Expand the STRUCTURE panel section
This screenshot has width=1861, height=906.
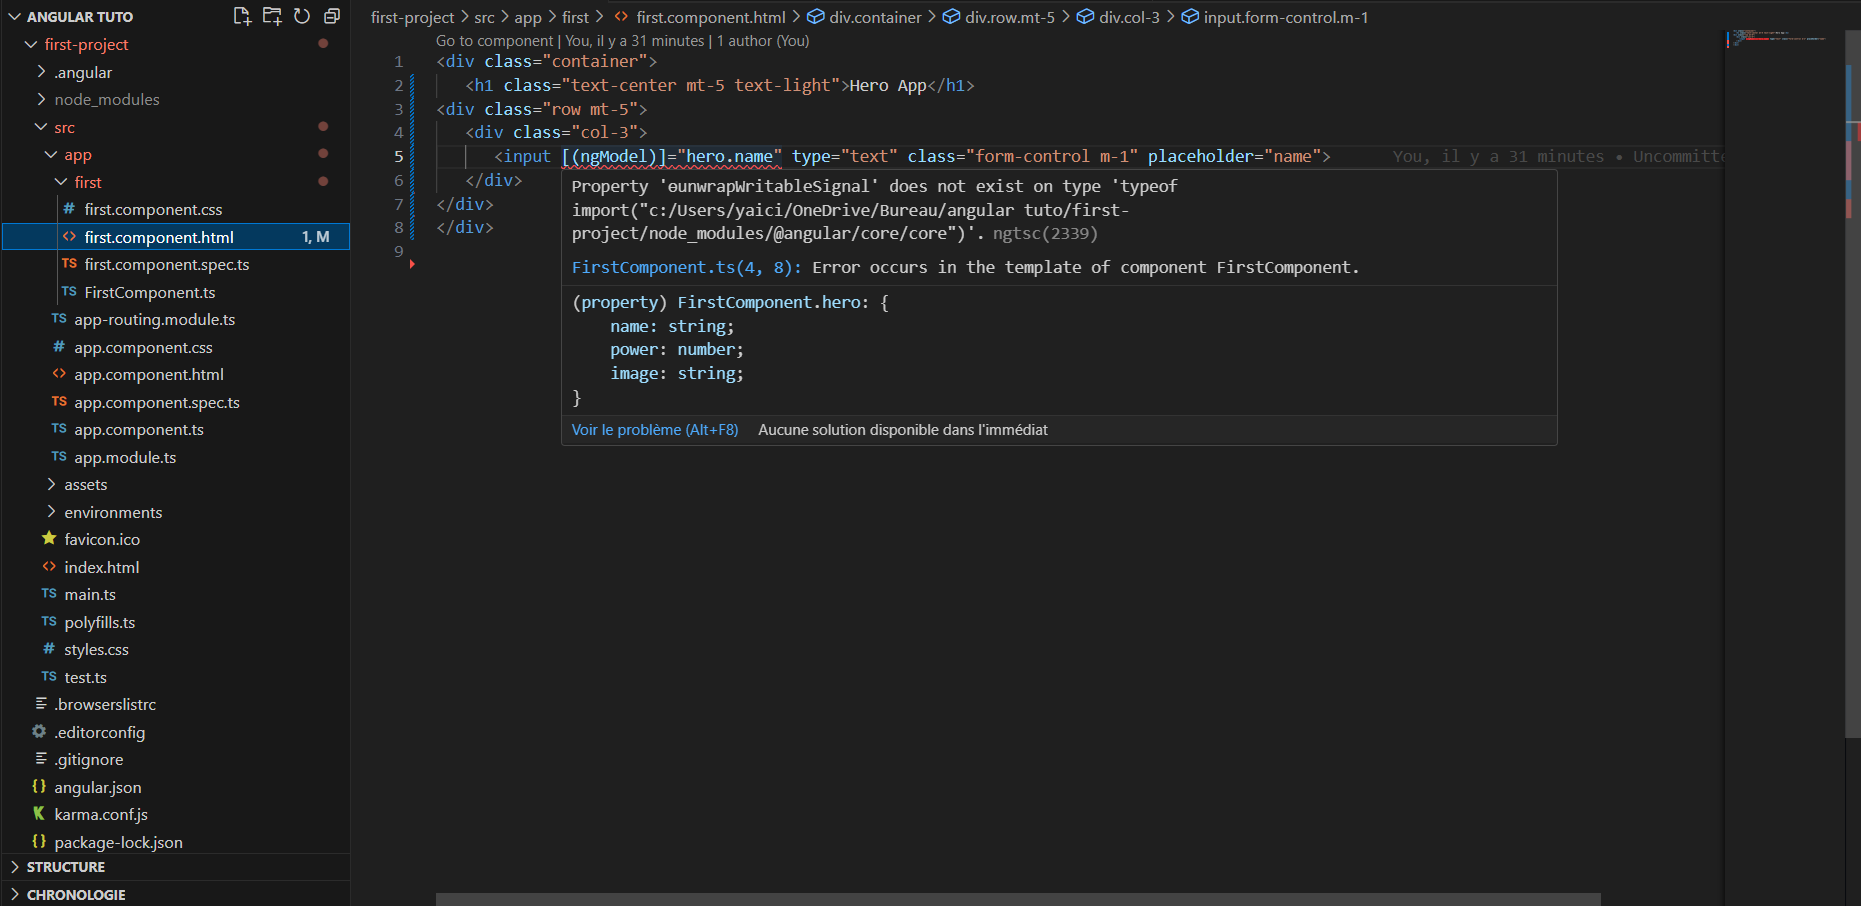66,867
